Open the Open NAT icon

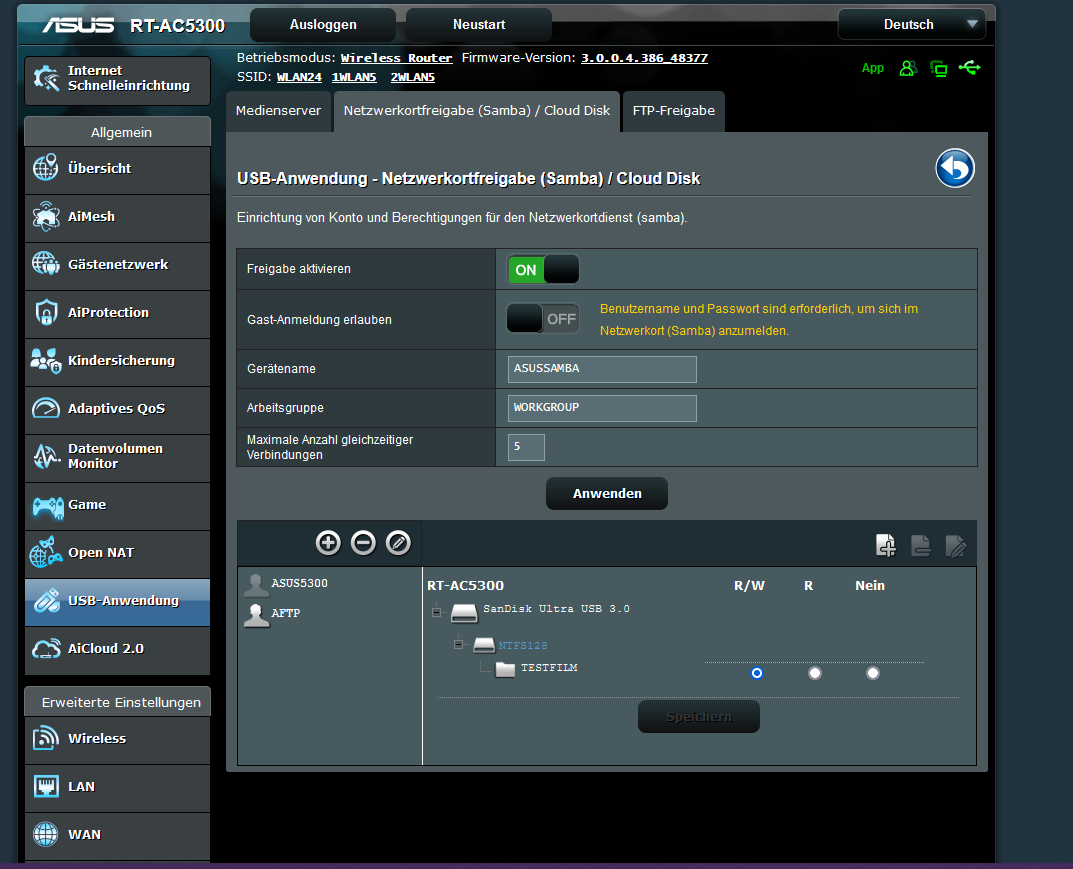[x=46, y=552]
